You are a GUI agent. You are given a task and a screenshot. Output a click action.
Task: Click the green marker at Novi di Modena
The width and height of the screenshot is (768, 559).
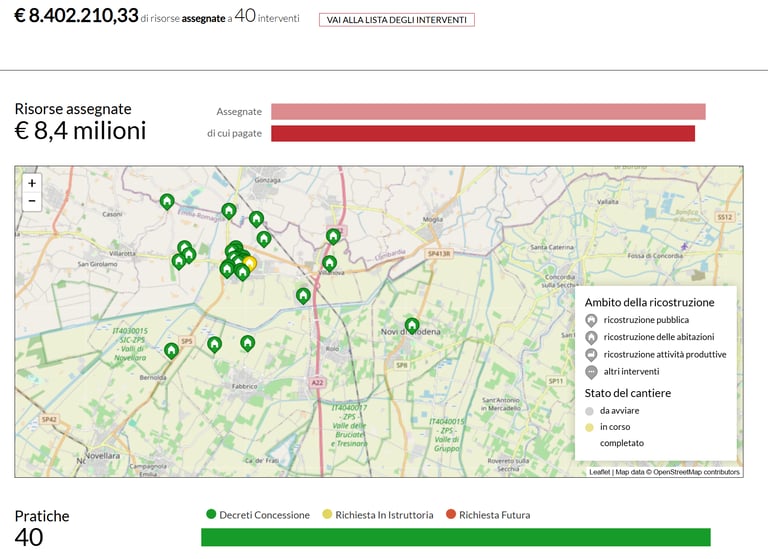tap(412, 325)
